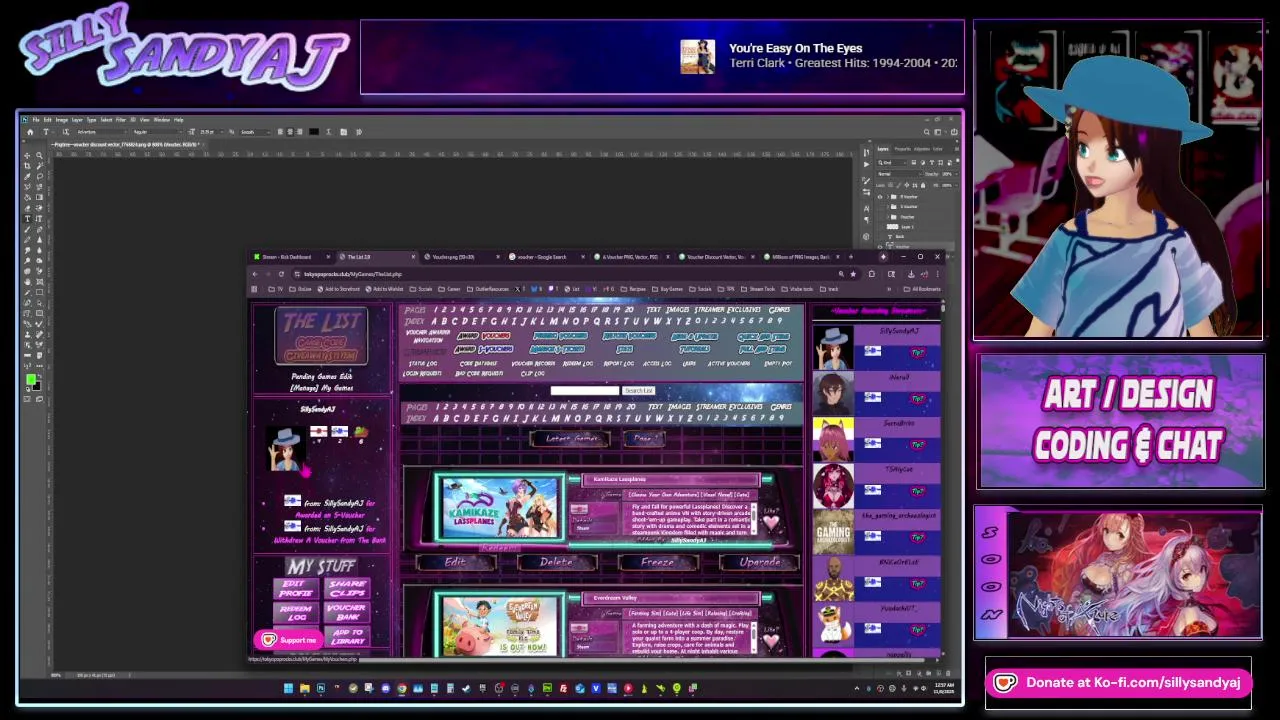Click Streamer Exclusives in top page index
The width and height of the screenshot is (1280, 720).
[x=728, y=310]
